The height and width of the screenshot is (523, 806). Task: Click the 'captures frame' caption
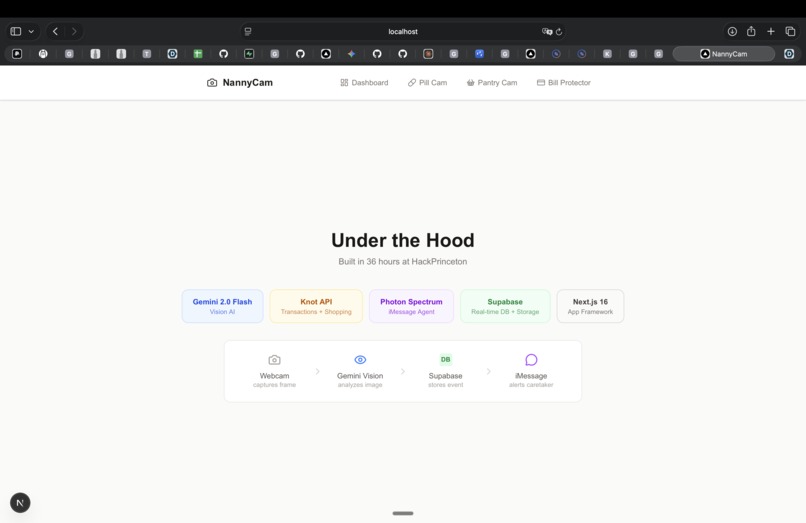(274, 385)
